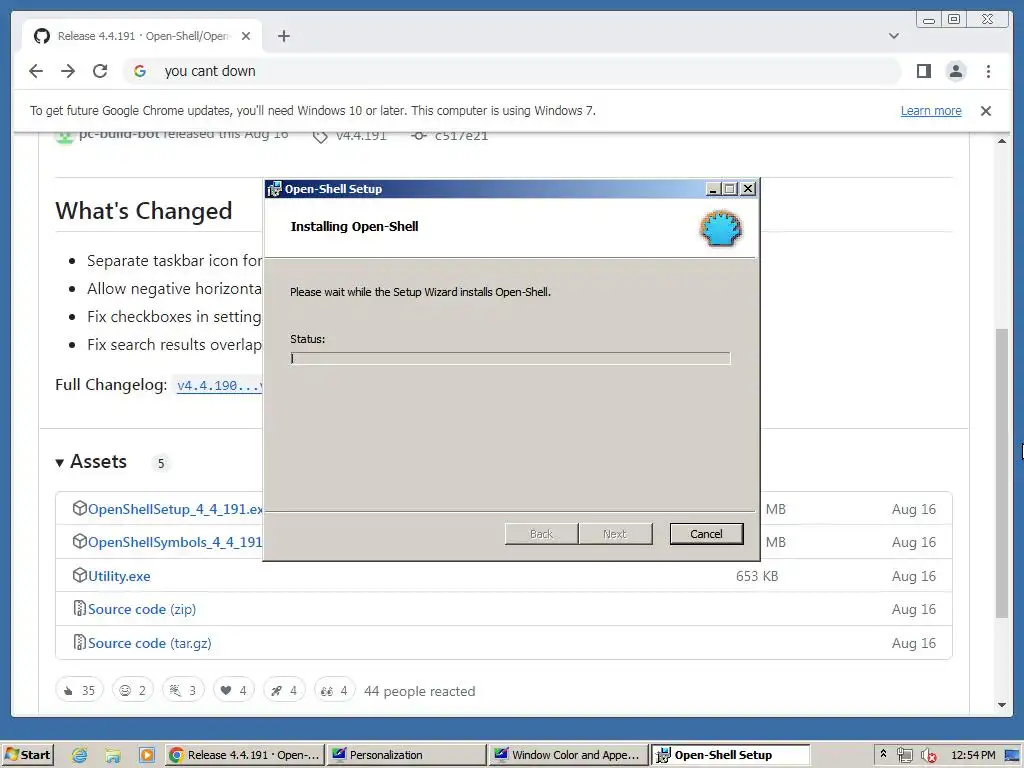
Task: Click the 653 KB size text
Action: [x=757, y=576]
